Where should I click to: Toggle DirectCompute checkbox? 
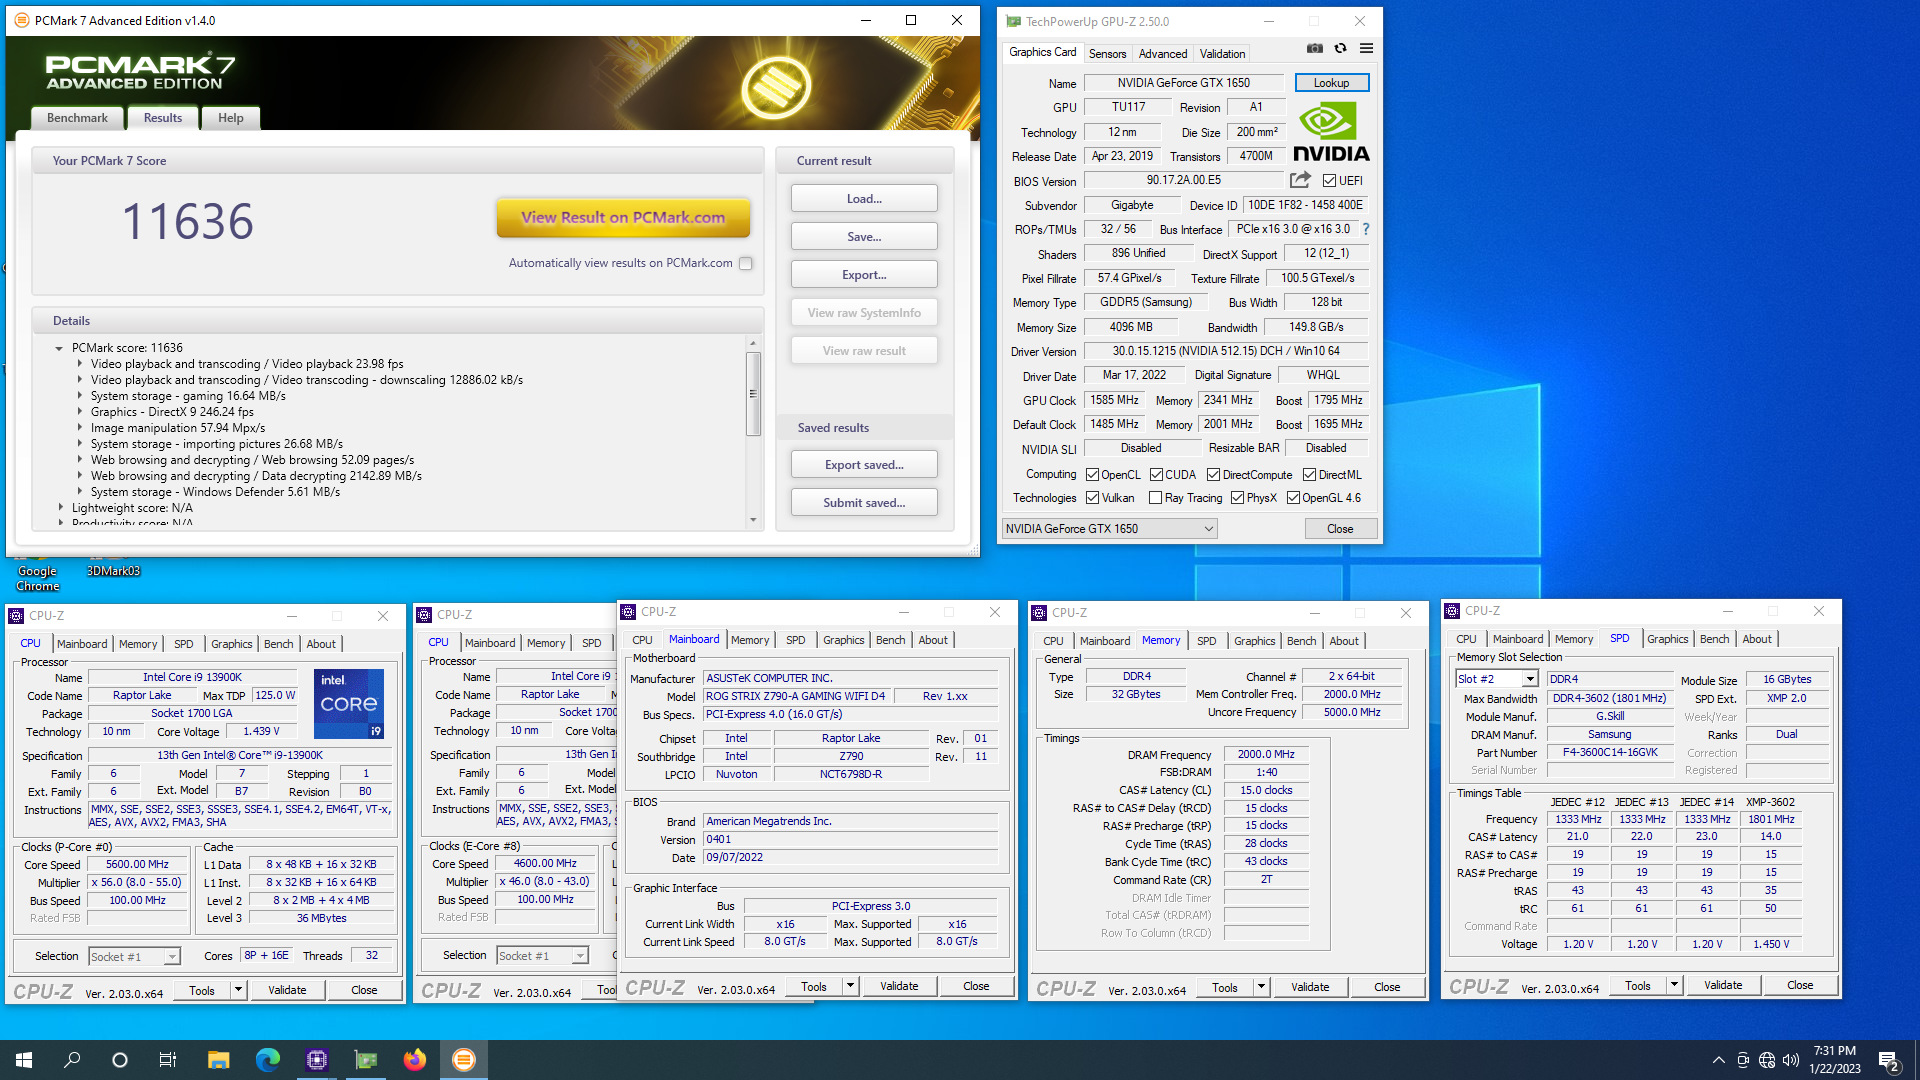click(x=1214, y=475)
